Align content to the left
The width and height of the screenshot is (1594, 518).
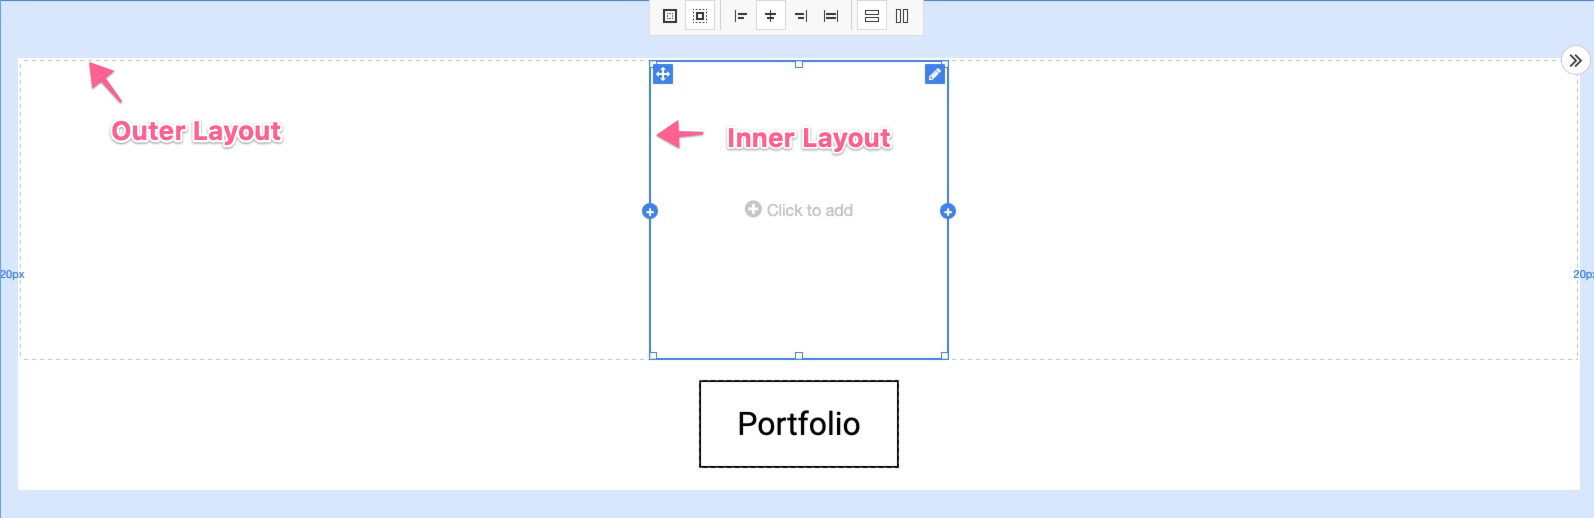(741, 16)
